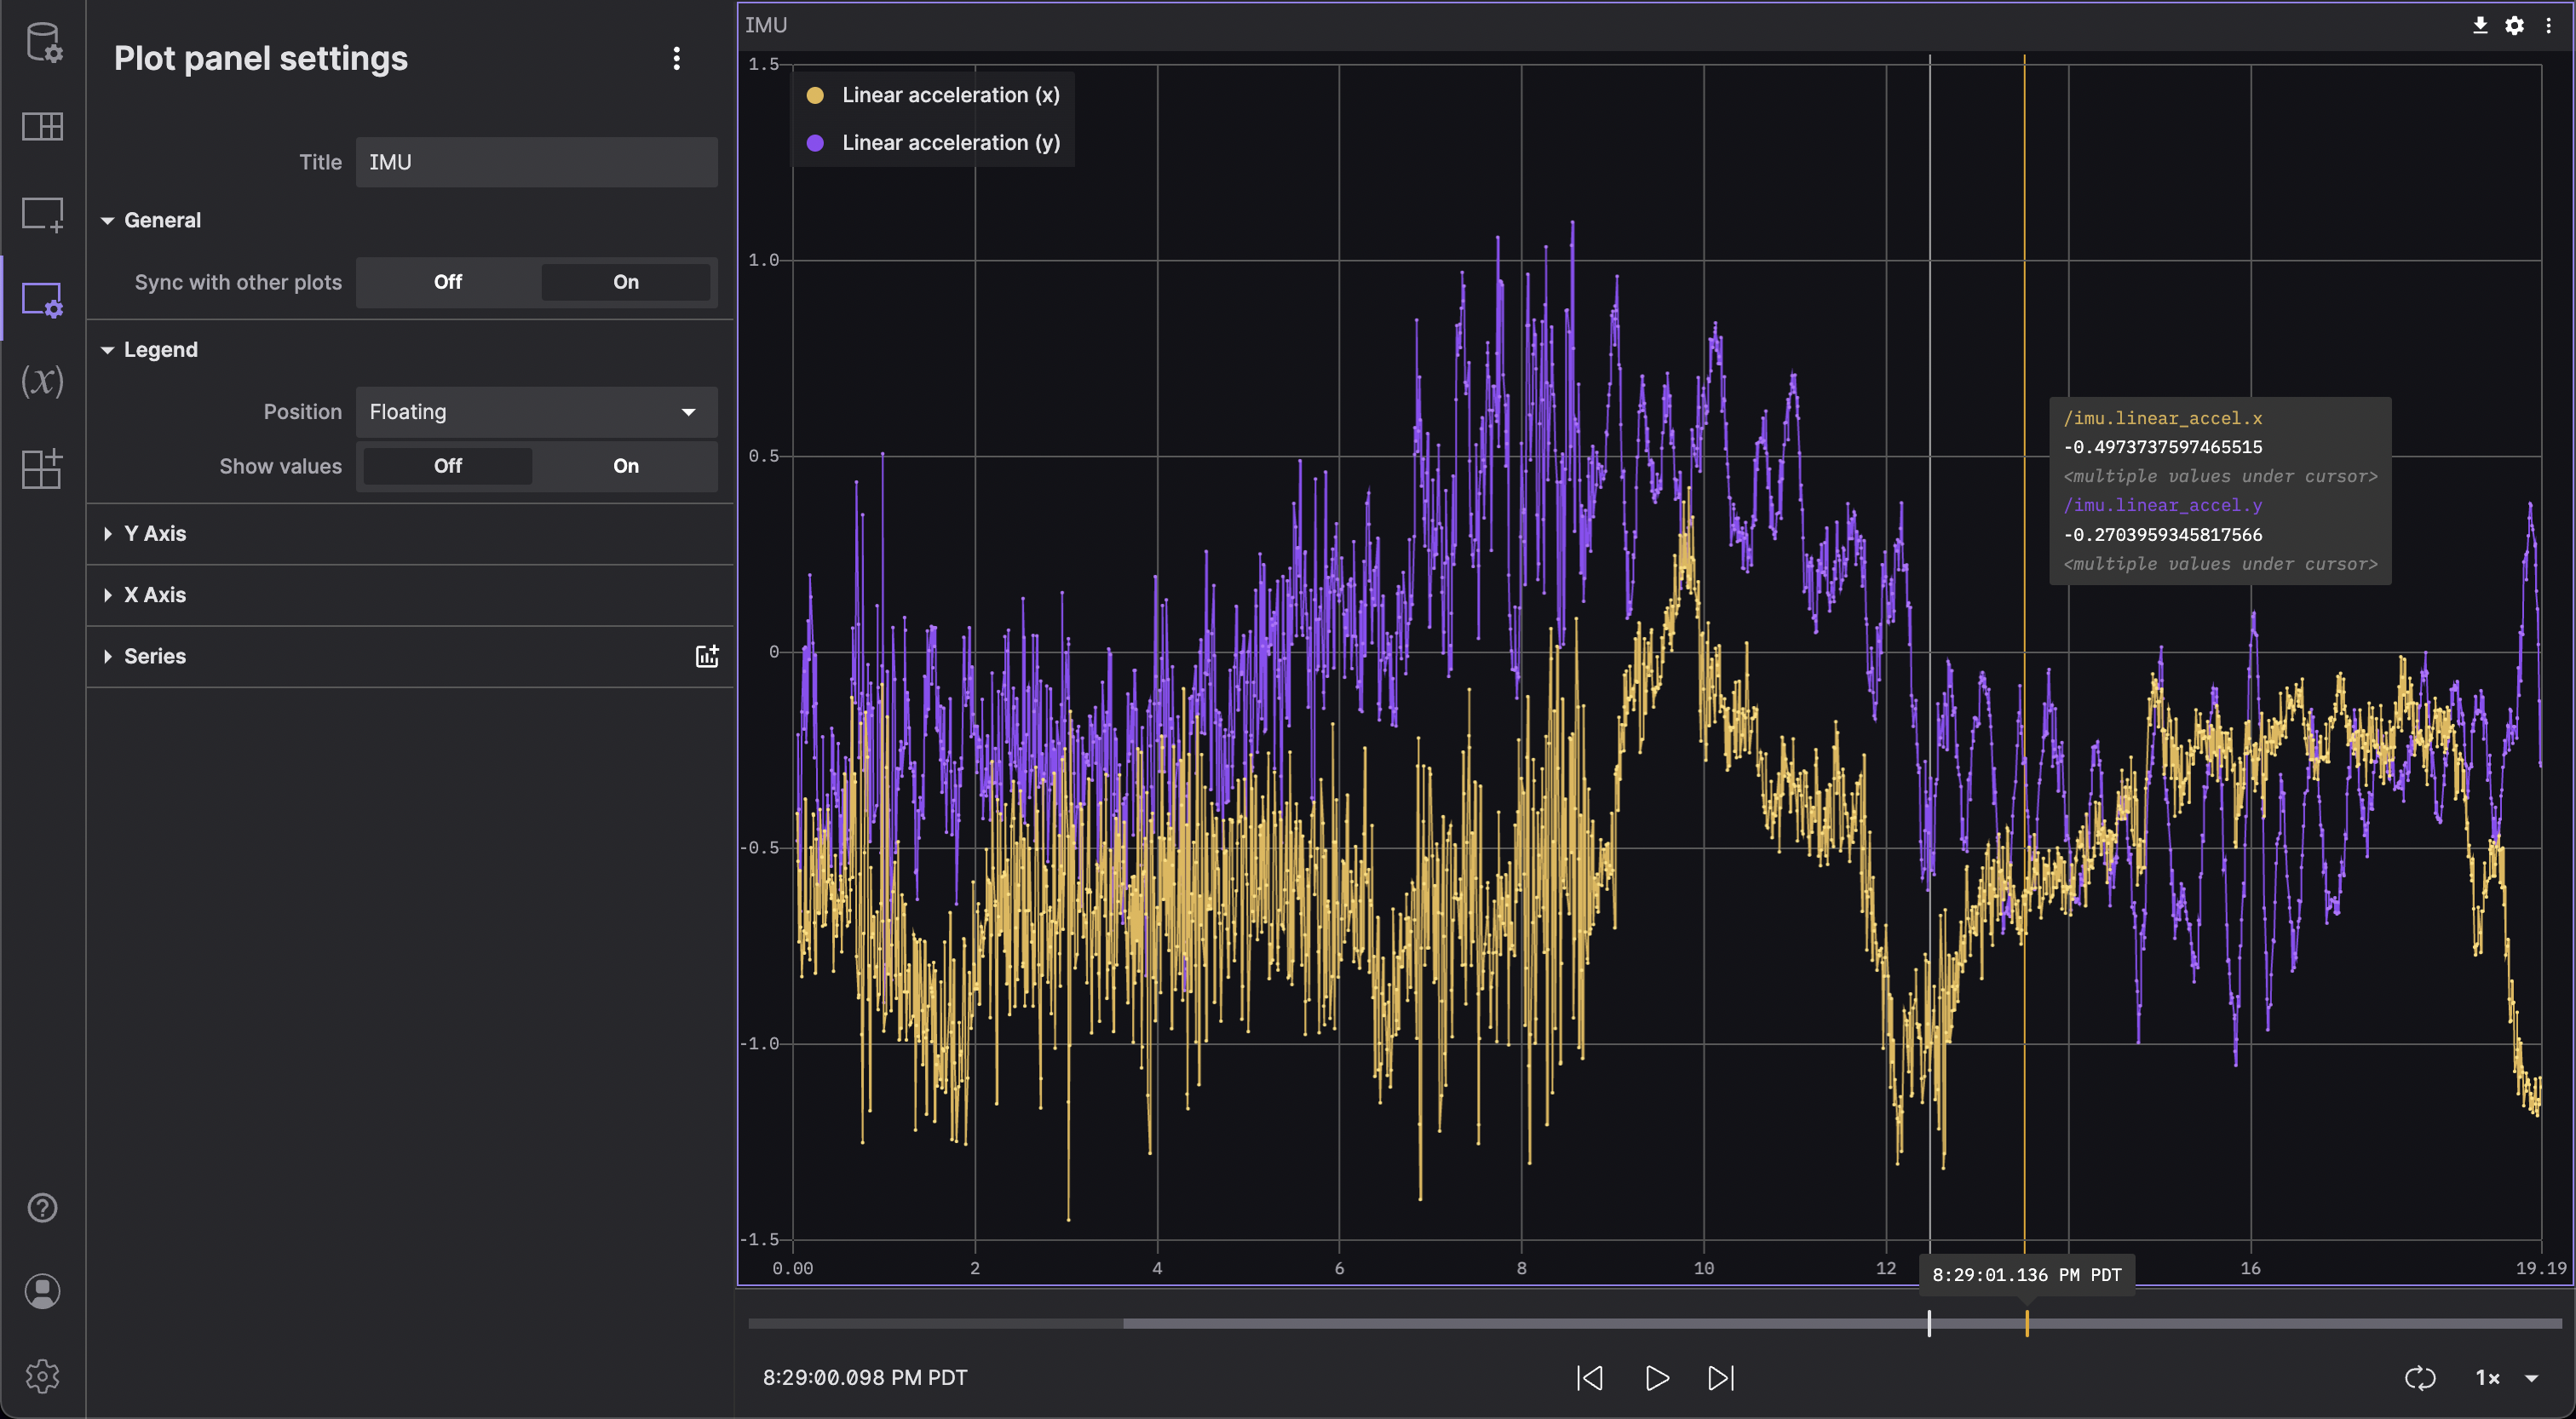Open the legend Position dropdown
The image size is (2576, 1419).
tap(536, 412)
